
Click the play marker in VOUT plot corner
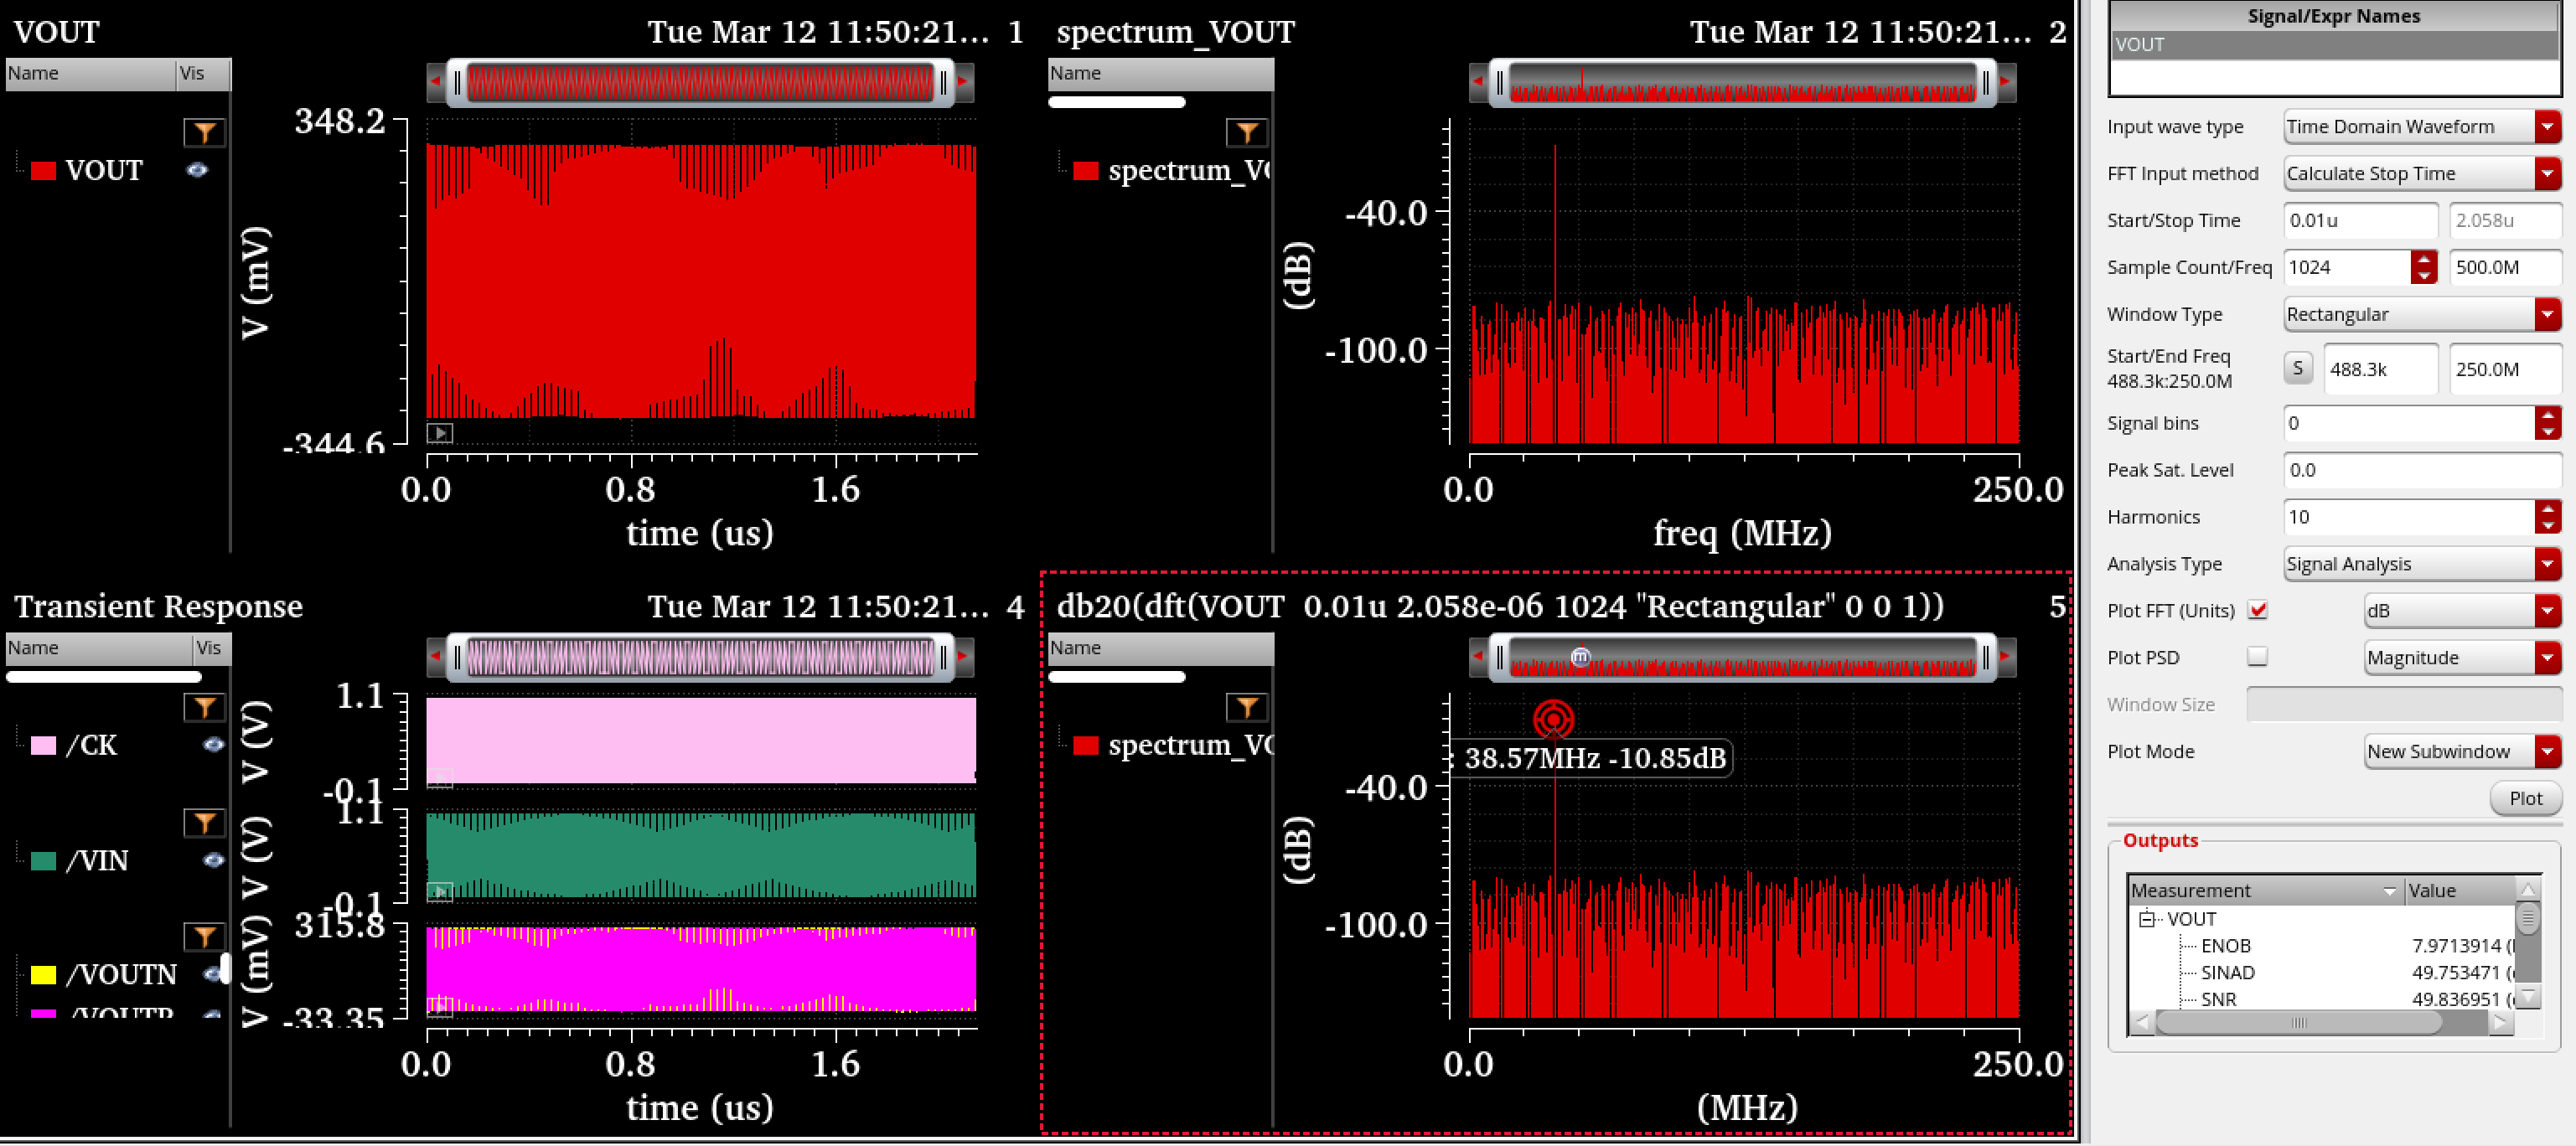pyautogui.click(x=439, y=433)
